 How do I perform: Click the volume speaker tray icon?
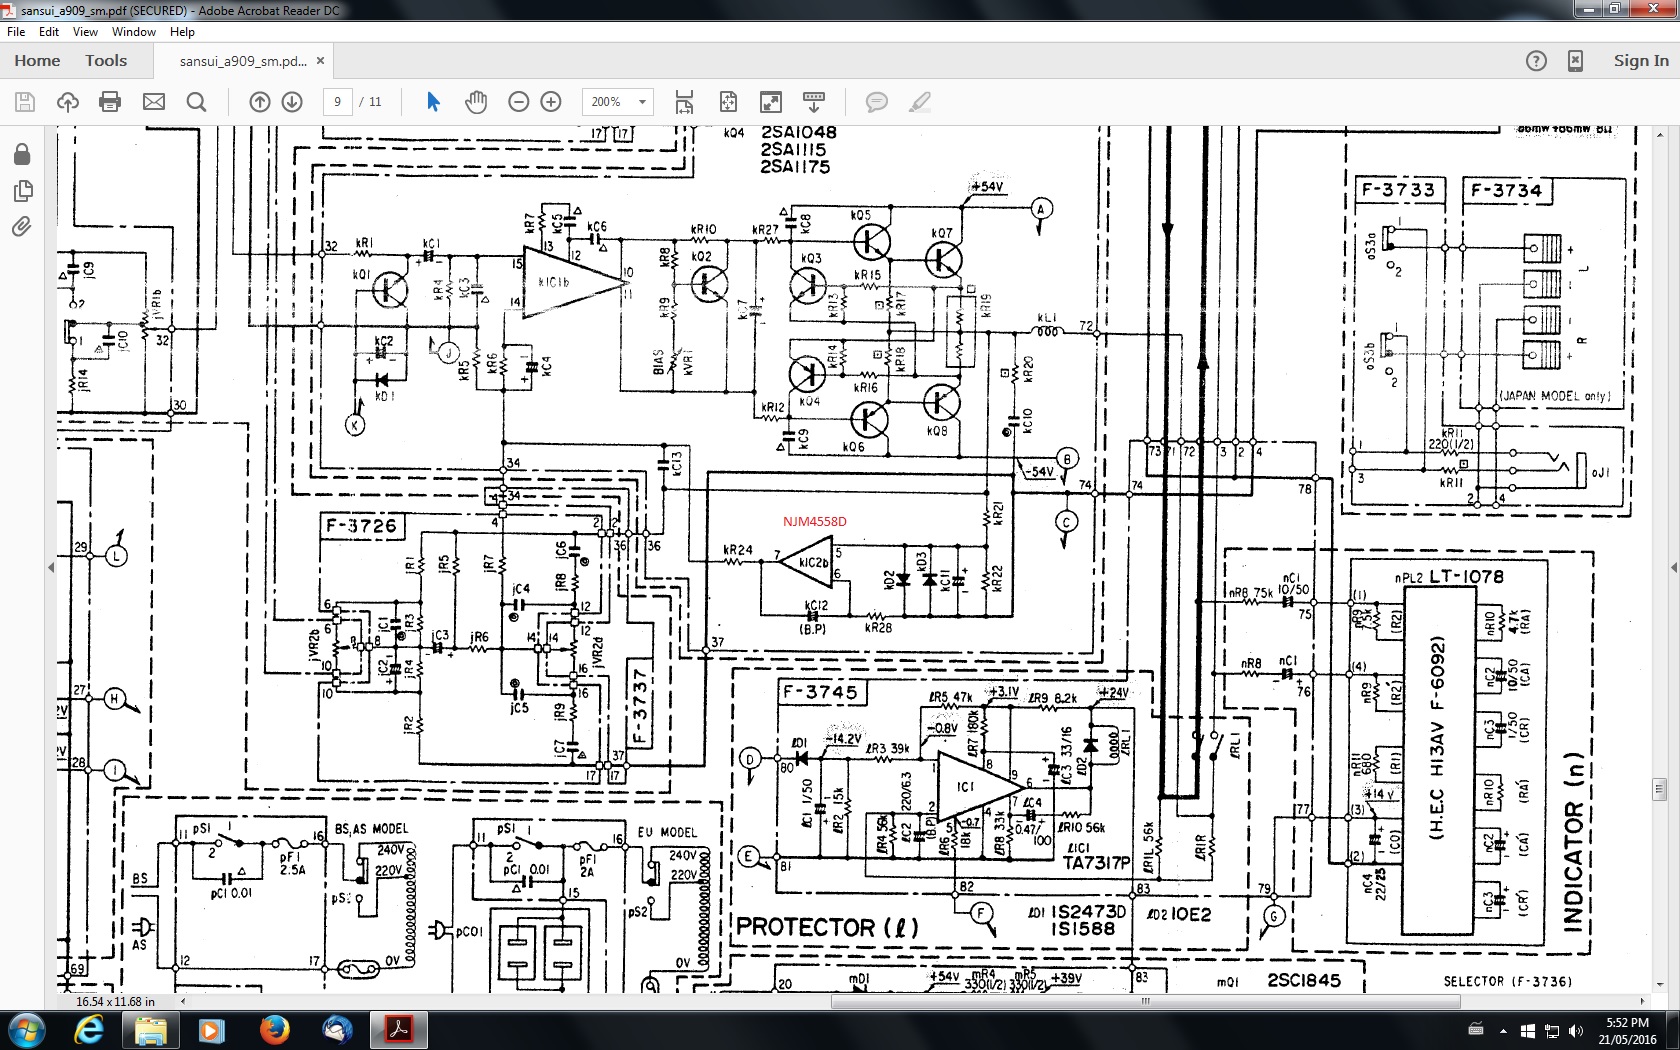(x=1576, y=1030)
